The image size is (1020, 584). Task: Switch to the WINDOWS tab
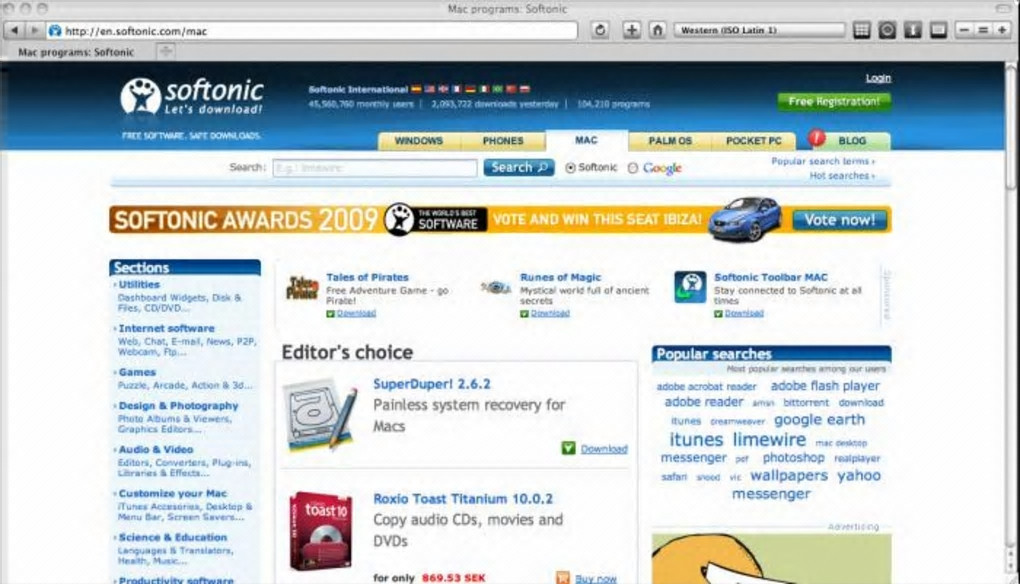click(418, 140)
